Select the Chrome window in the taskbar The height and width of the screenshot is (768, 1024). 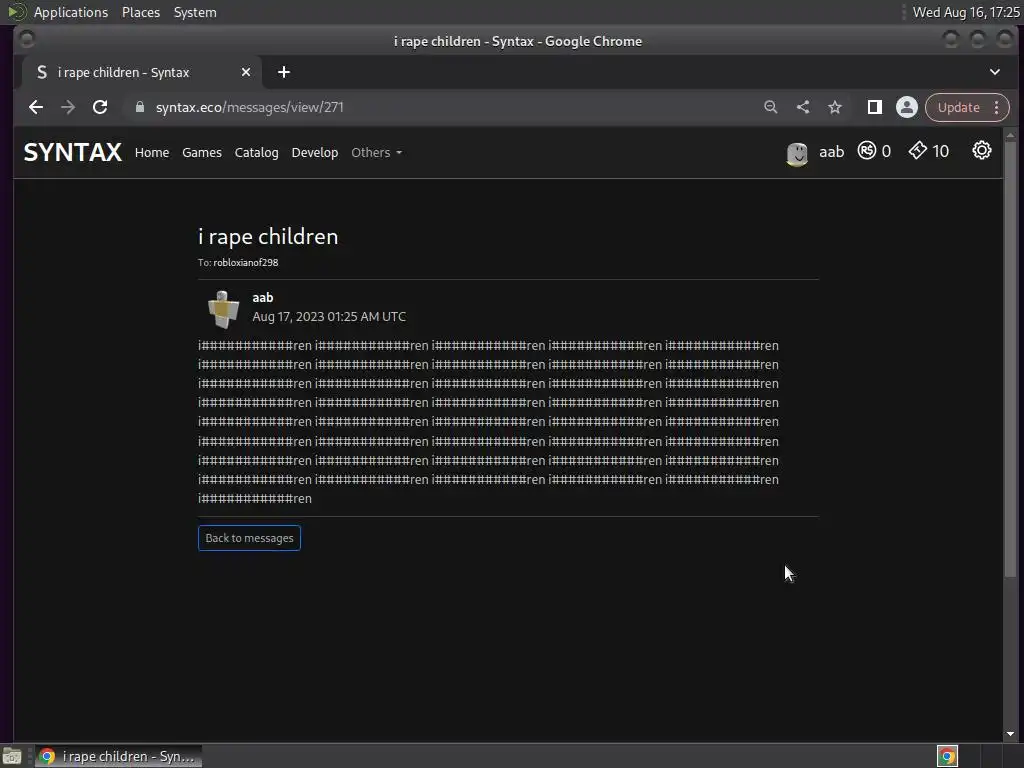tap(118, 756)
